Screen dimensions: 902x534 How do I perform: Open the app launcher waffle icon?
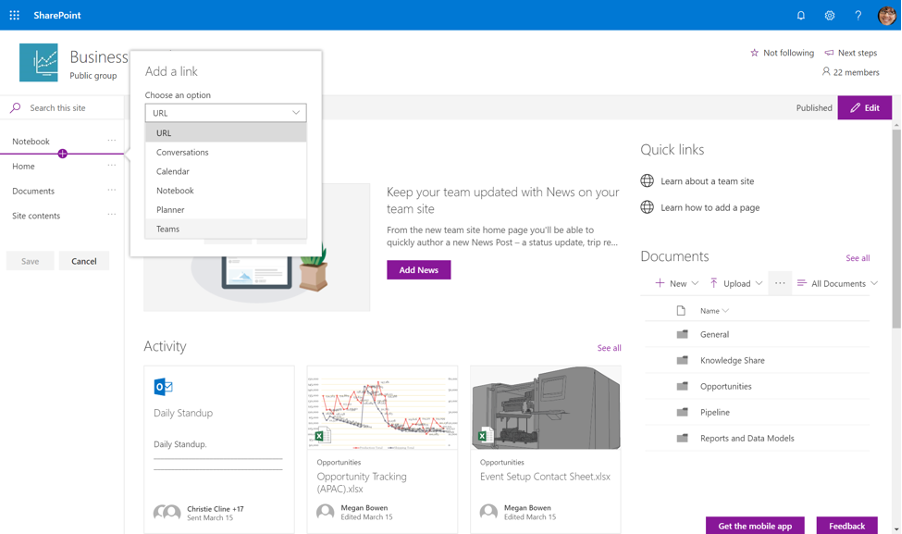[x=14, y=15]
